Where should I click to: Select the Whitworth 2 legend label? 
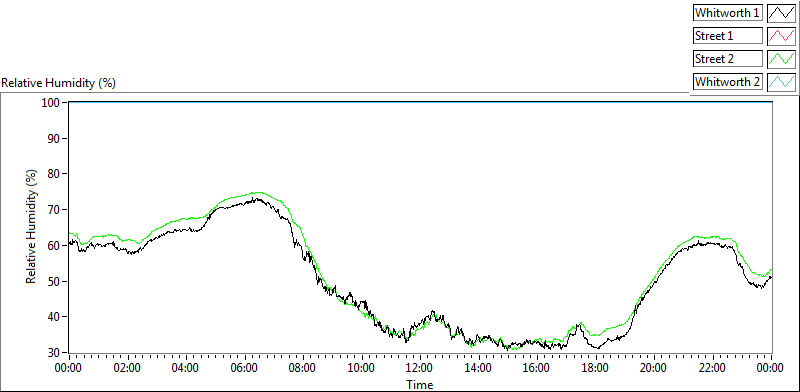728,82
